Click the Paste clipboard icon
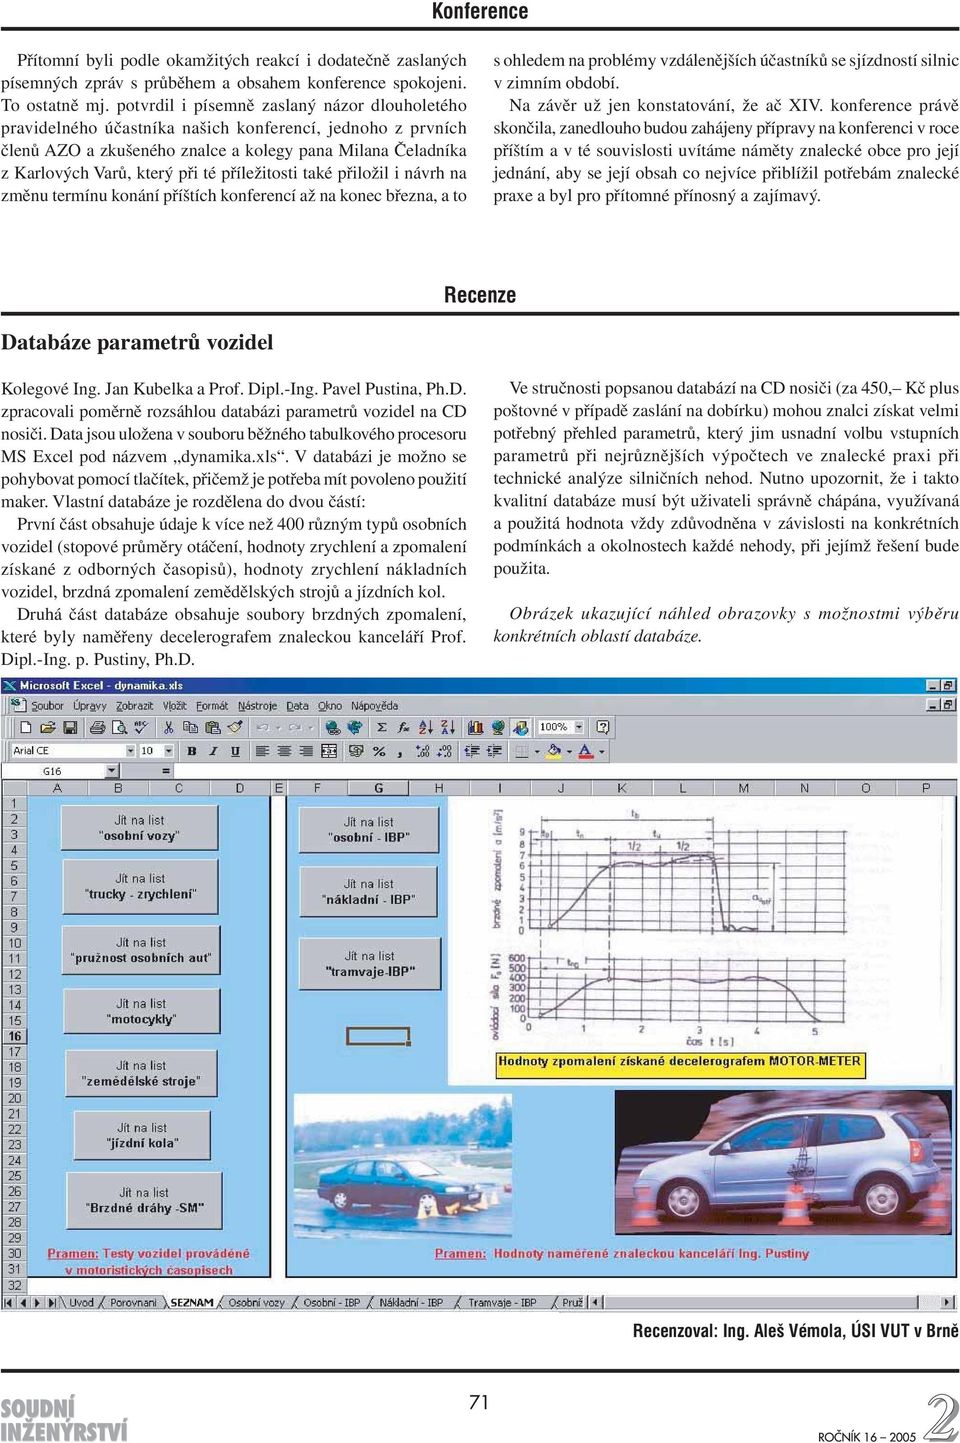Viewport: 960px width, 1443px height. pyautogui.click(x=211, y=727)
